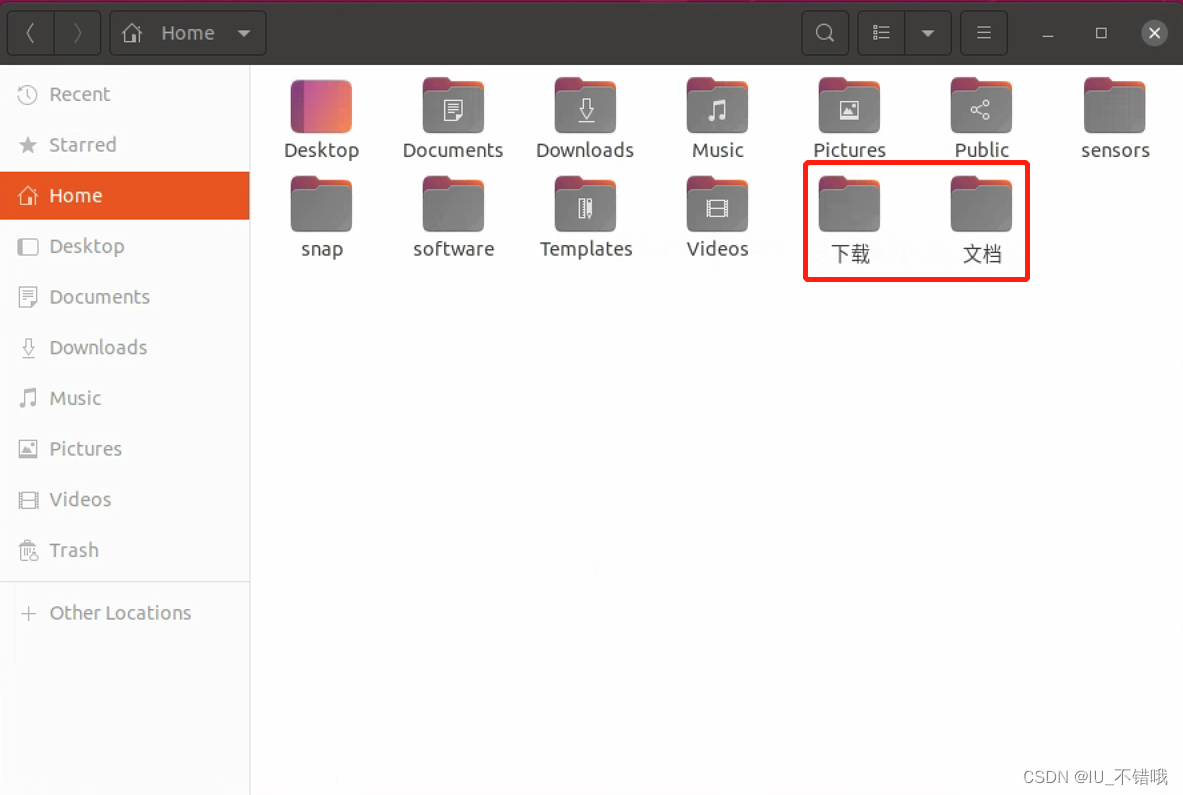This screenshot has width=1183, height=795.
Task: Select the sensors folder icon
Action: [1114, 106]
